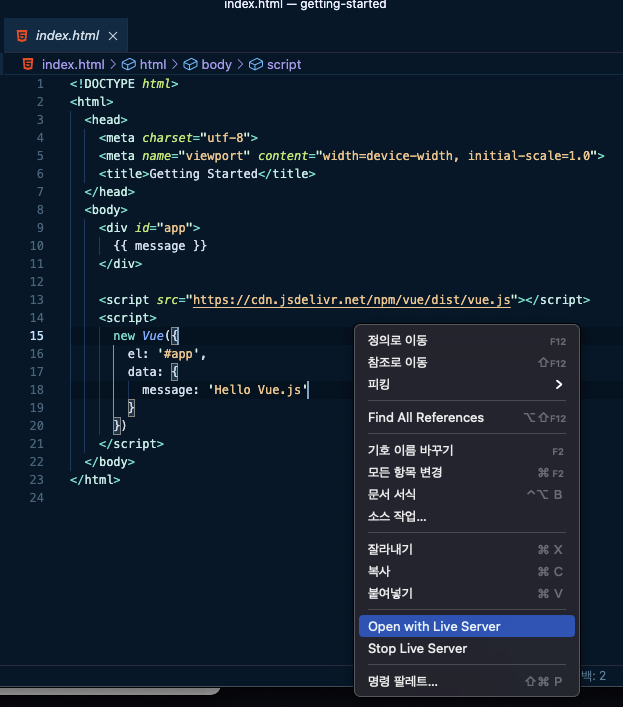The height and width of the screenshot is (707, 623).
Task: Open the vue.js CDN link on line 13
Action: pyautogui.click(x=352, y=300)
